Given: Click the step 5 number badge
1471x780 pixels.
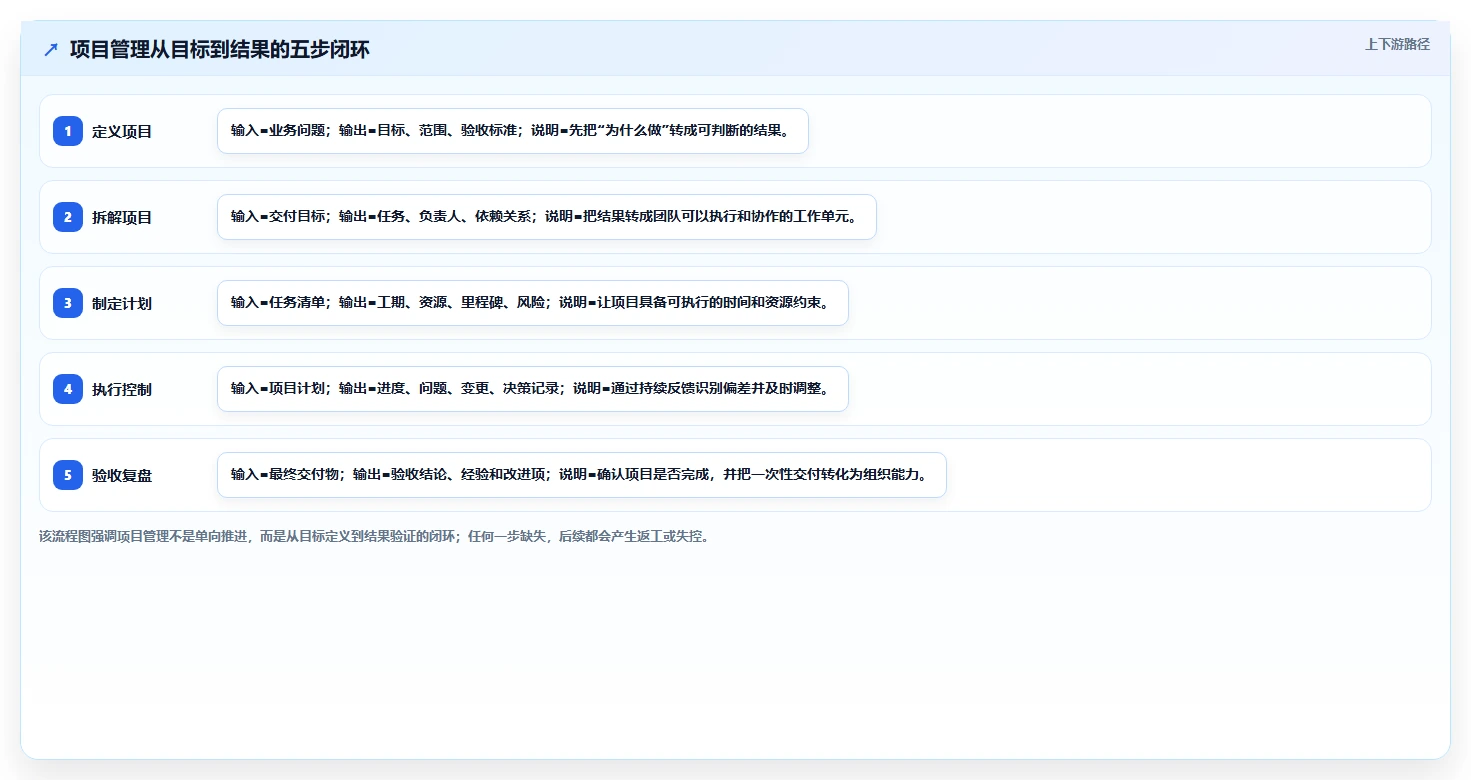Looking at the screenshot, I should [x=68, y=475].
